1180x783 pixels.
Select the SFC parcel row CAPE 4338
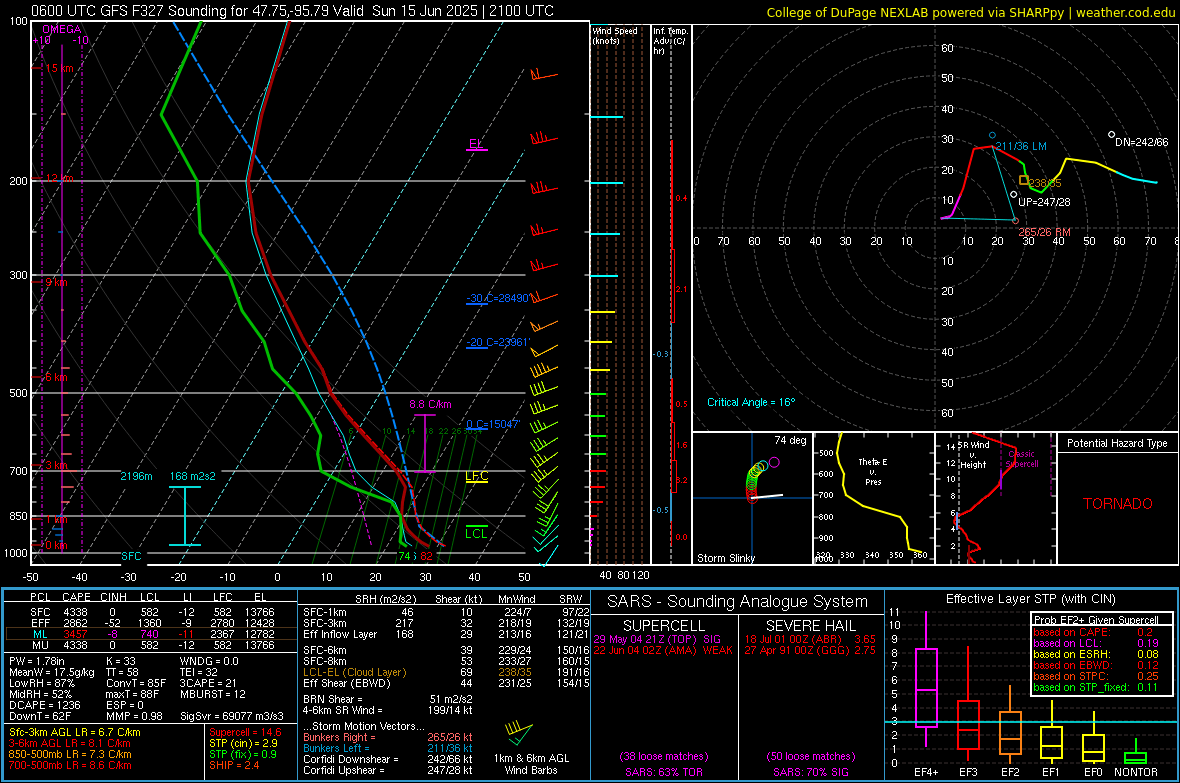[151, 612]
